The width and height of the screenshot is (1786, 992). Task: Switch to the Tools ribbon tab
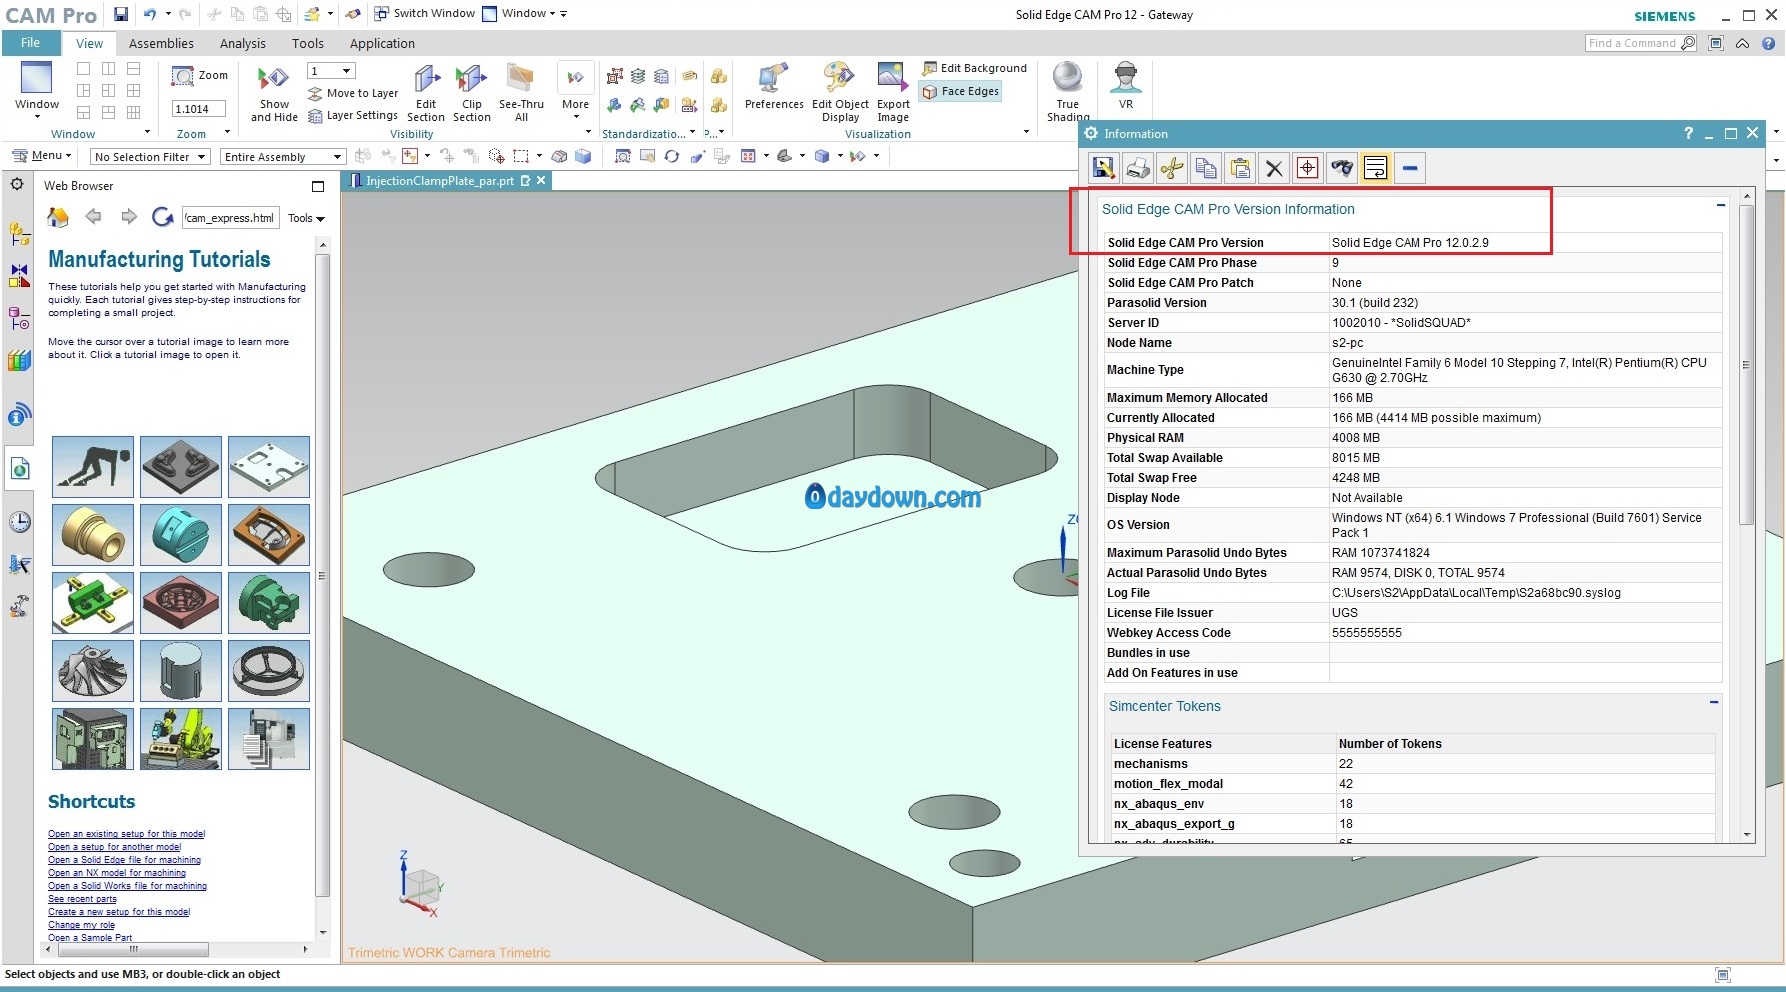pyautogui.click(x=307, y=43)
